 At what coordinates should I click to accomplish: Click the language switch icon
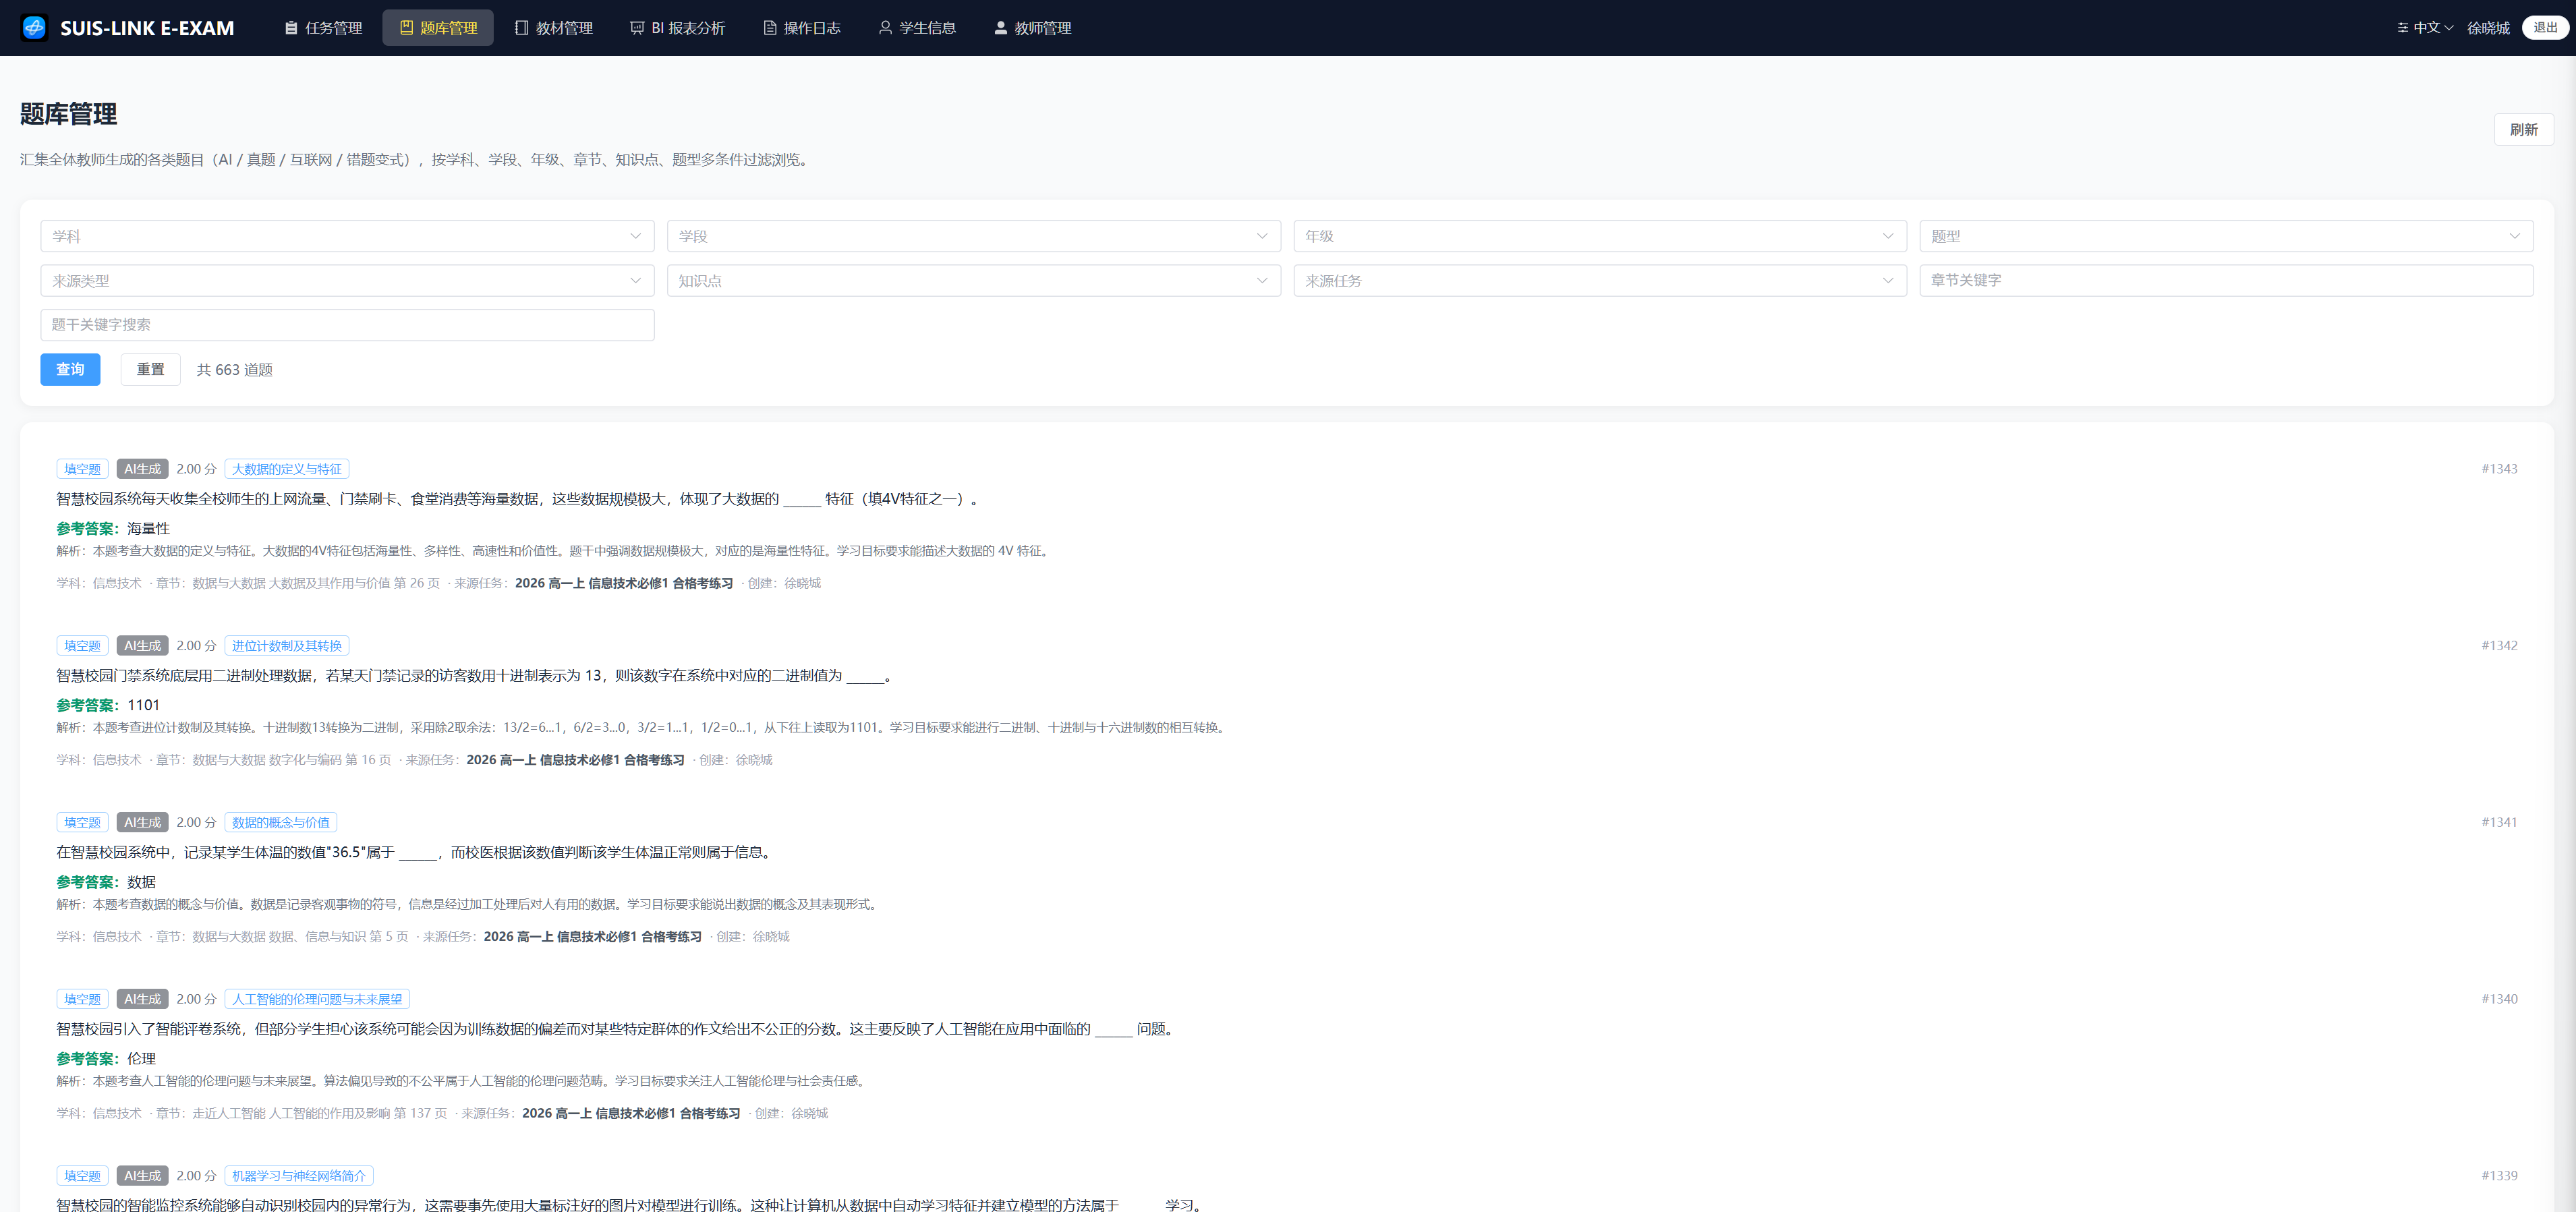(2402, 28)
